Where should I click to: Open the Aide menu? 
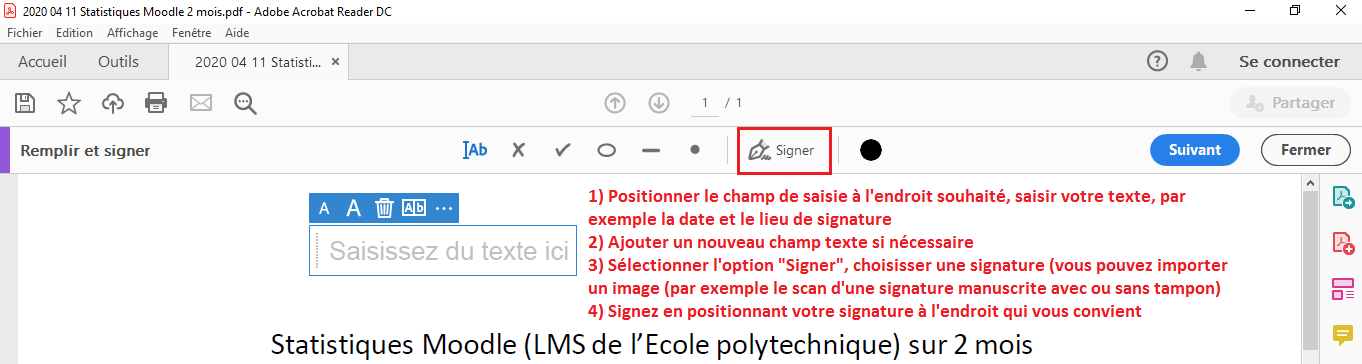click(237, 32)
